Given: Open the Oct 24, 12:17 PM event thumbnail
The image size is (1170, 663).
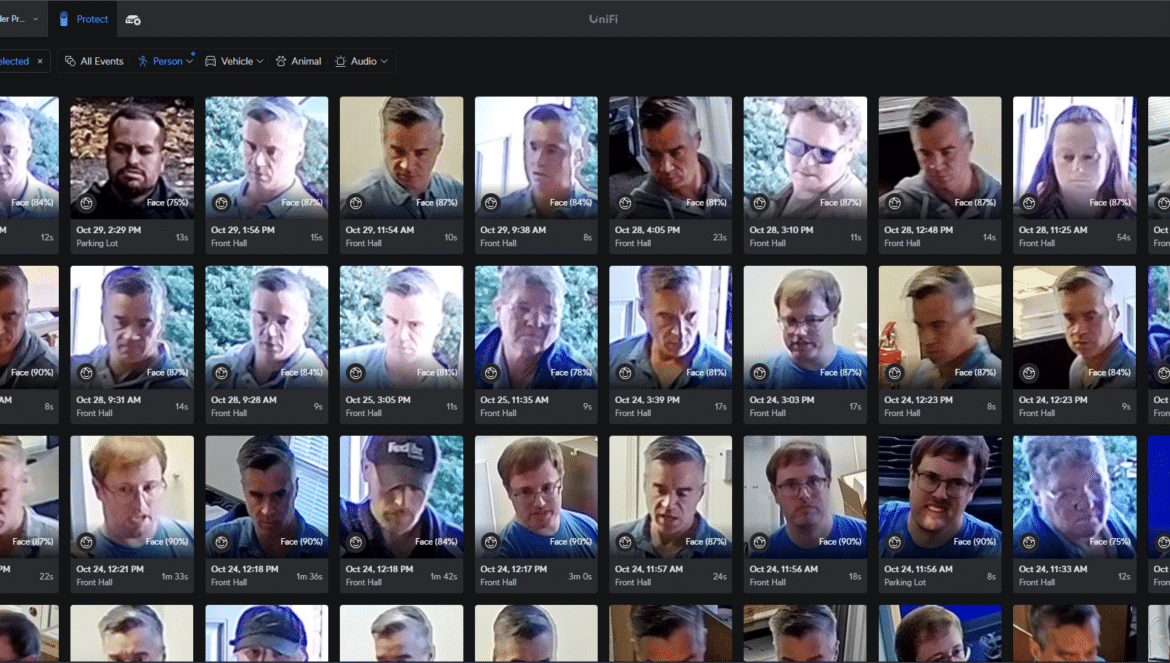Looking at the screenshot, I should pyautogui.click(x=536, y=497).
